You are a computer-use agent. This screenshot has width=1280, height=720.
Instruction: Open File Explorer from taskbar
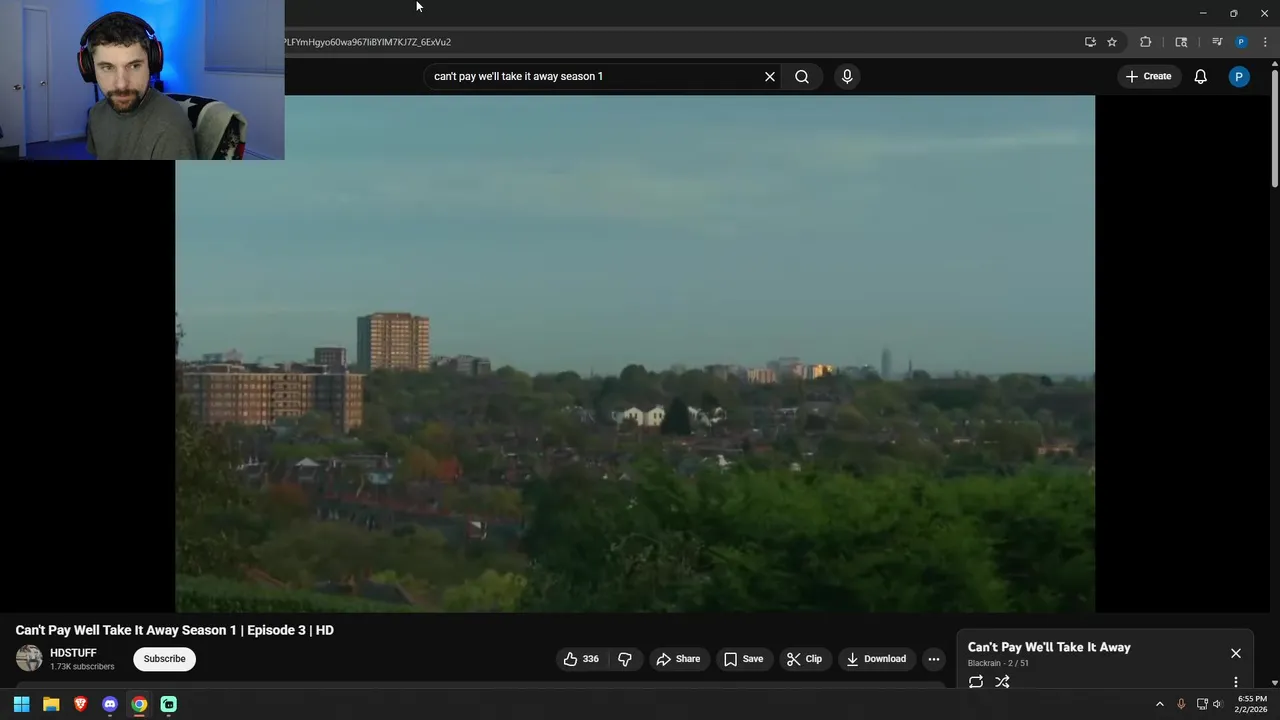(51, 704)
